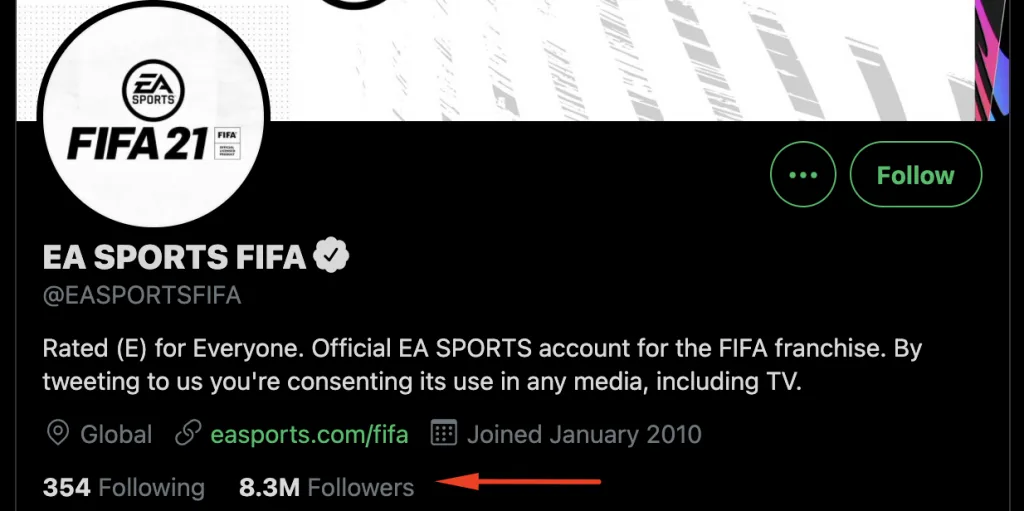Follow the EA SPORTS FIFA account
Image resolution: width=1024 pixels, height=511 pixels.
pos(915,175)
